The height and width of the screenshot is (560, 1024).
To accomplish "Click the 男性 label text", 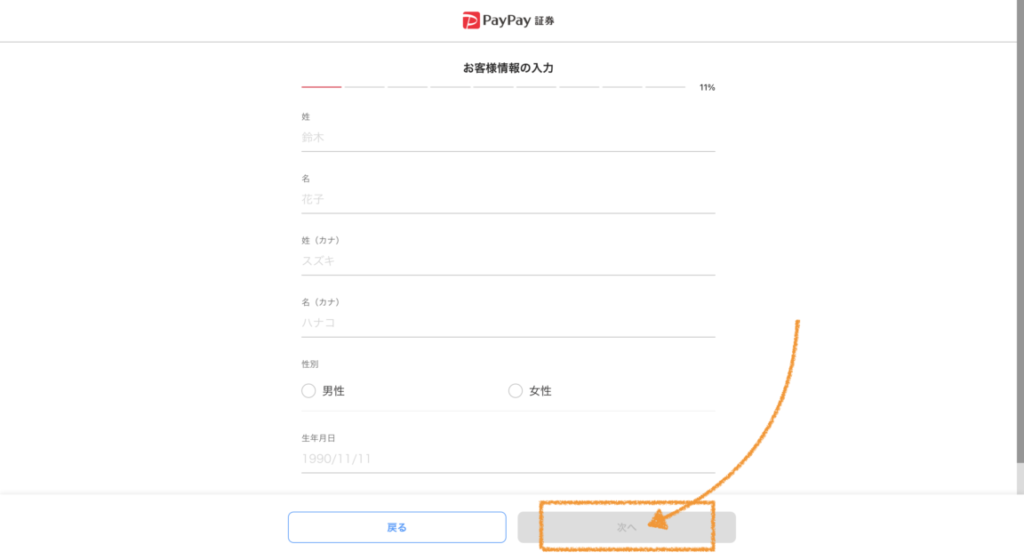I will [x=333, y=391].
